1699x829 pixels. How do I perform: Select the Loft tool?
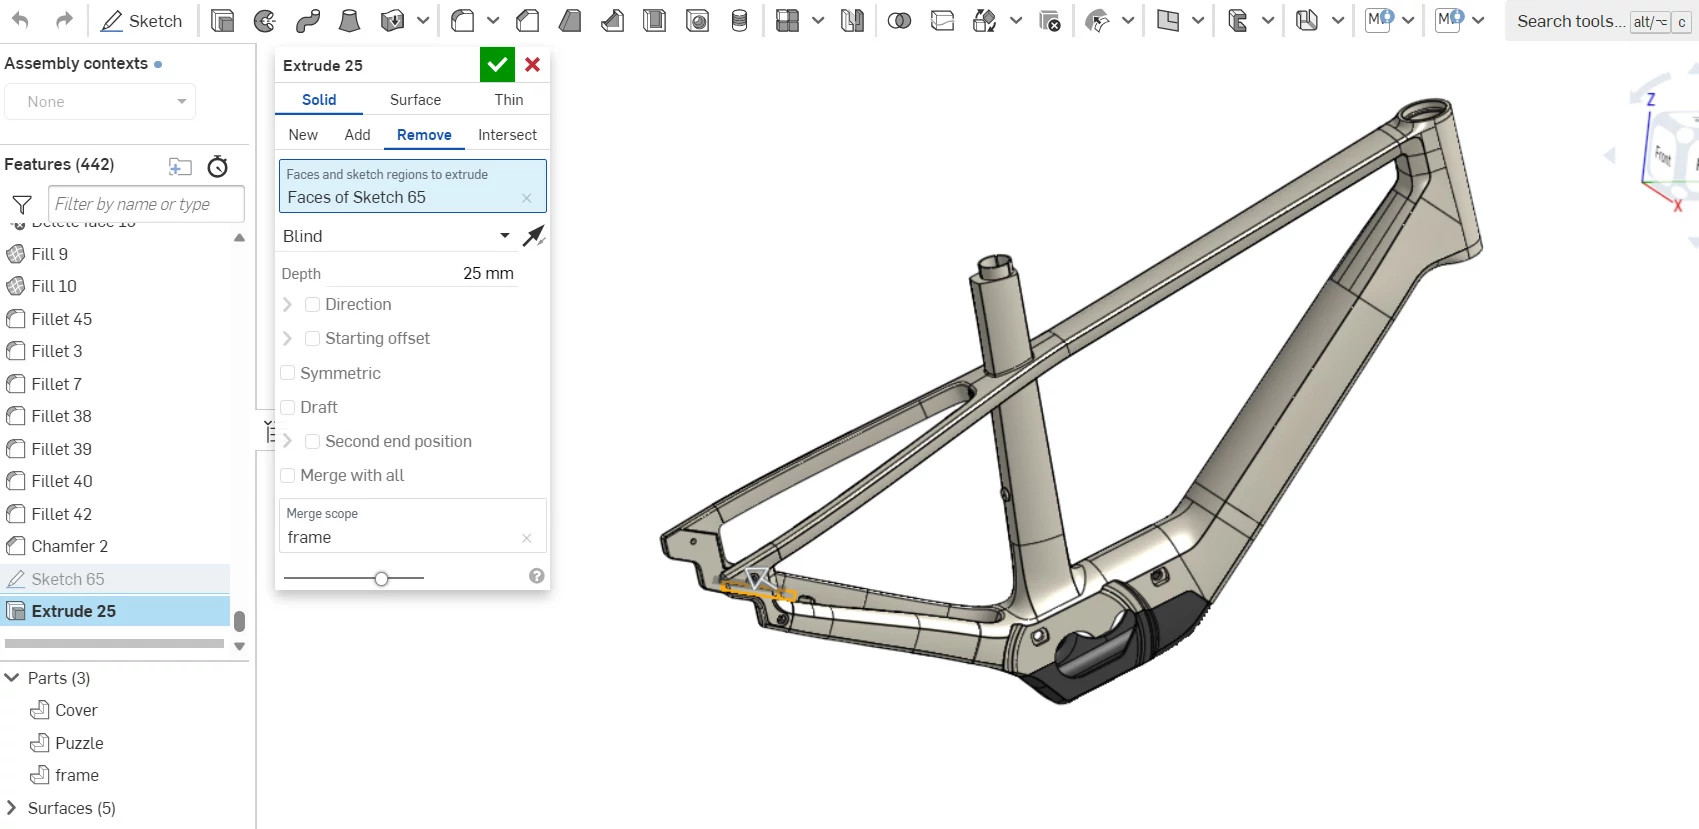pos(350,21)
